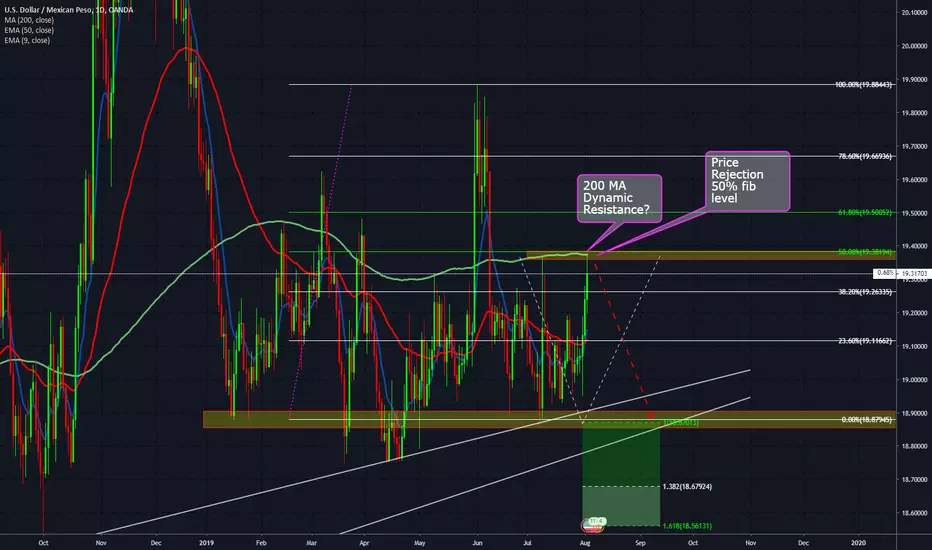Select the EMA (50, close) indicator legend
This screenshot has width=932, height=550.
click(29, 30)
